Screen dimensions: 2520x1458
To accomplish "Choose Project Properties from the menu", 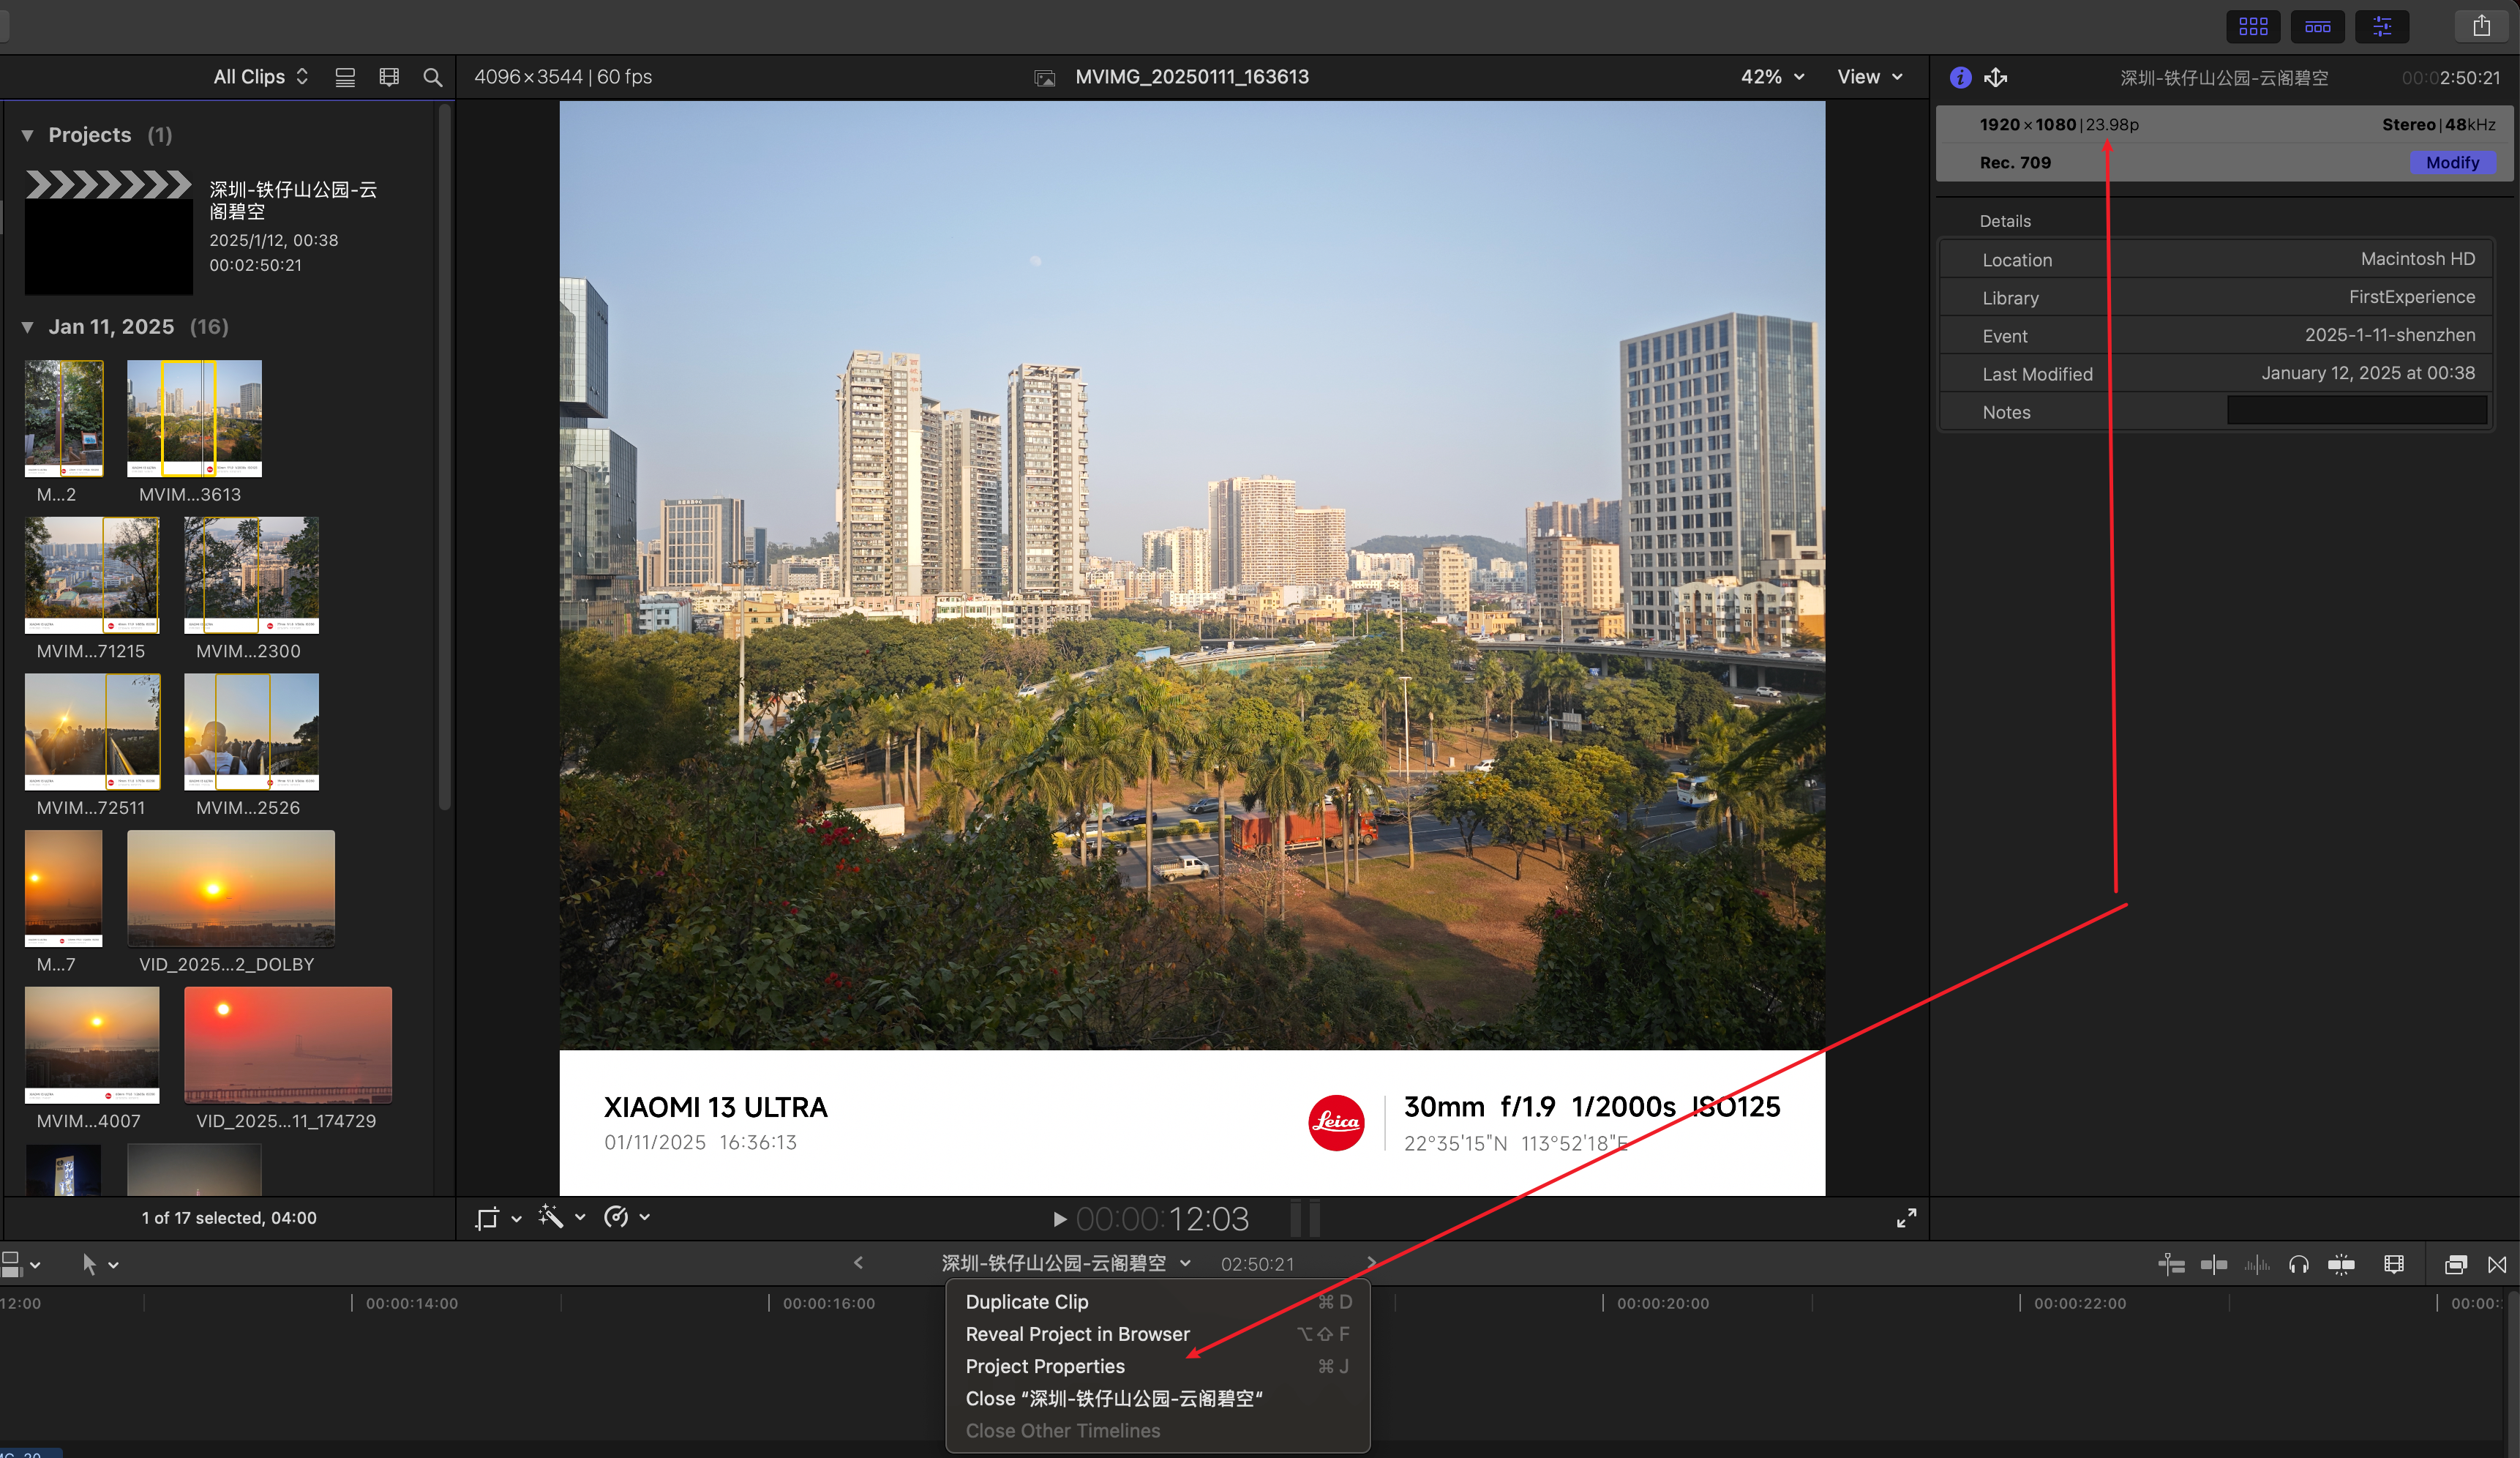I will 1157,1366.
